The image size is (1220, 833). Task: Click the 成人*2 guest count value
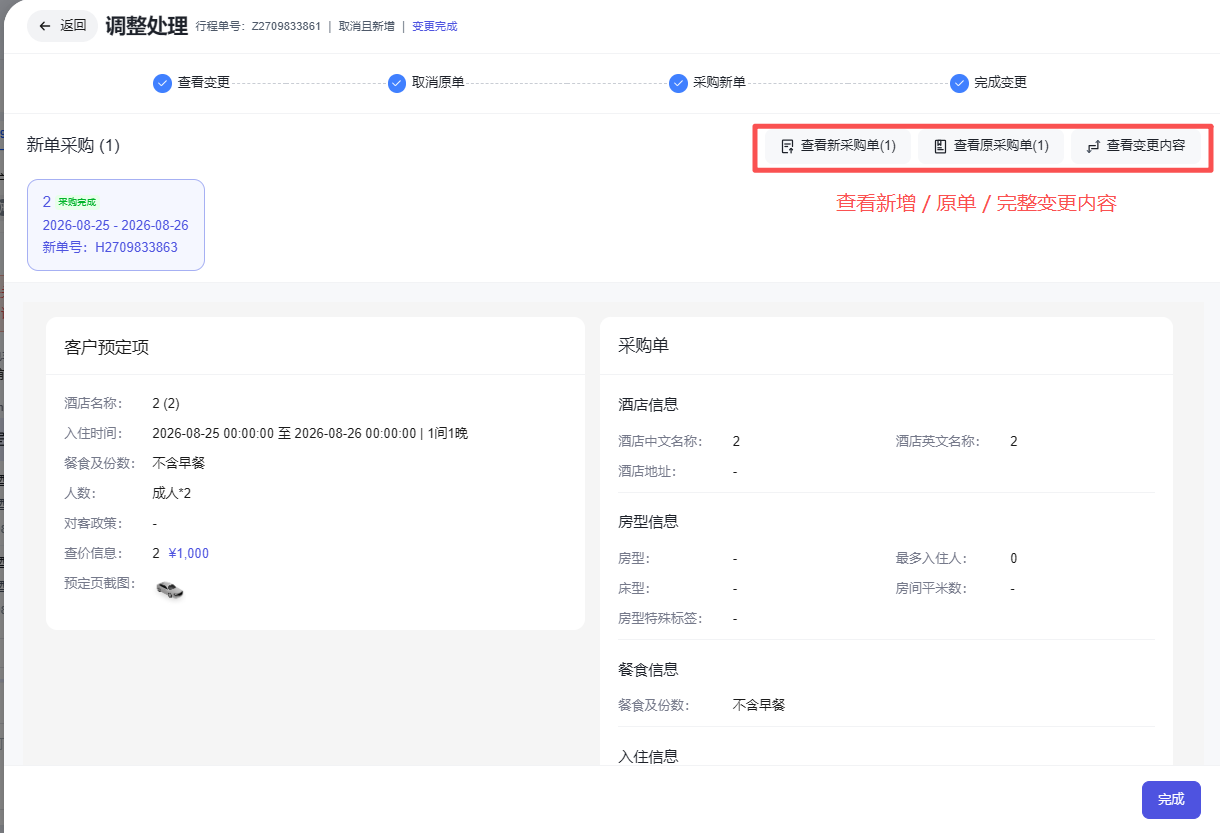coord(172,494)
